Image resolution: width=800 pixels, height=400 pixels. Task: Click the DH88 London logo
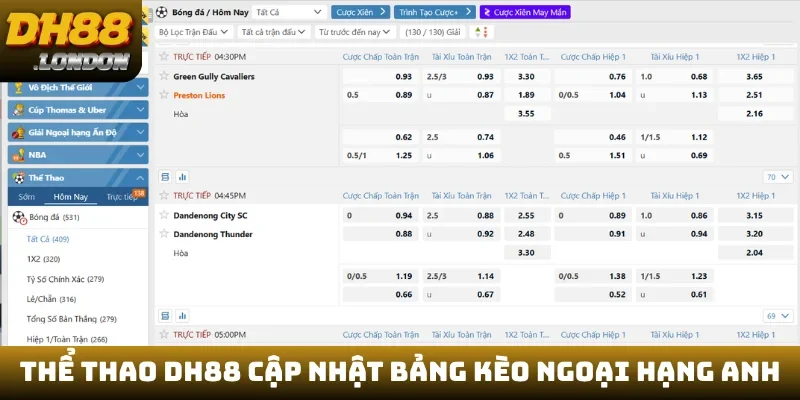70,41
